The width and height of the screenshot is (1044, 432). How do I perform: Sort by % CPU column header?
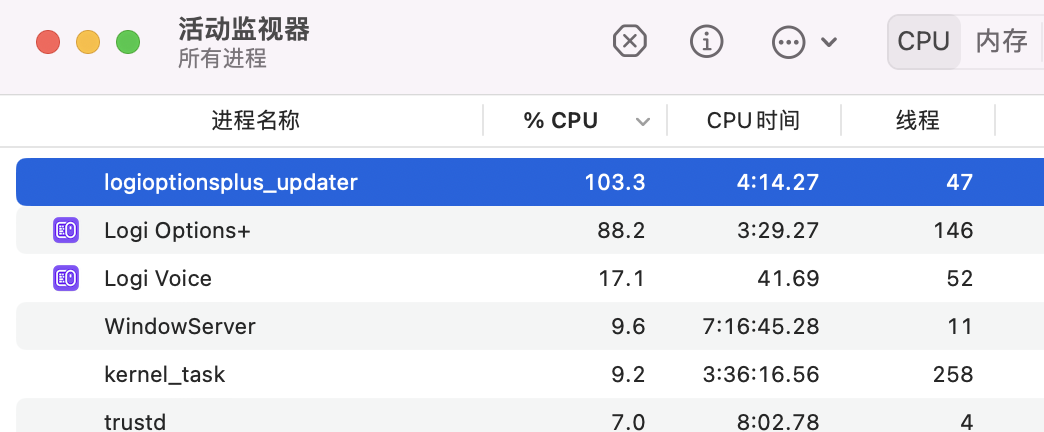coord(561,121)
